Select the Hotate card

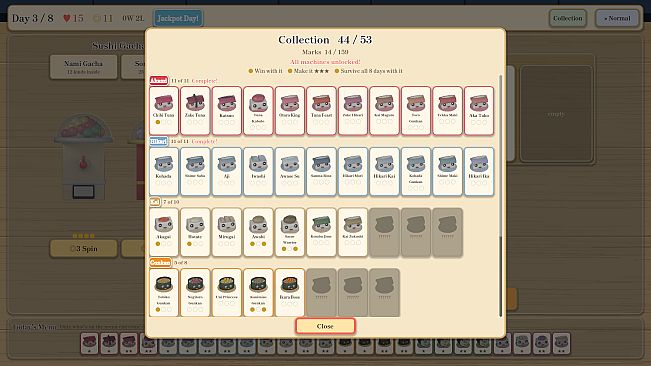coord(195,232)
